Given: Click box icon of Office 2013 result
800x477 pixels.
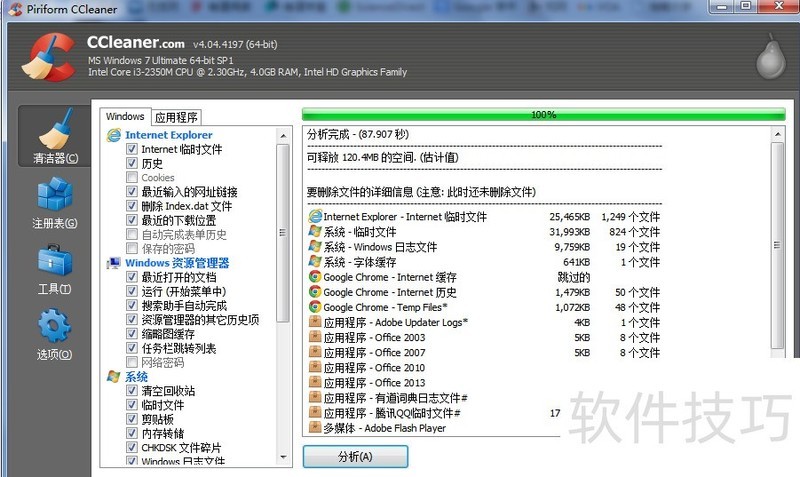Looking at the screenshot, I should coord(315,383).
